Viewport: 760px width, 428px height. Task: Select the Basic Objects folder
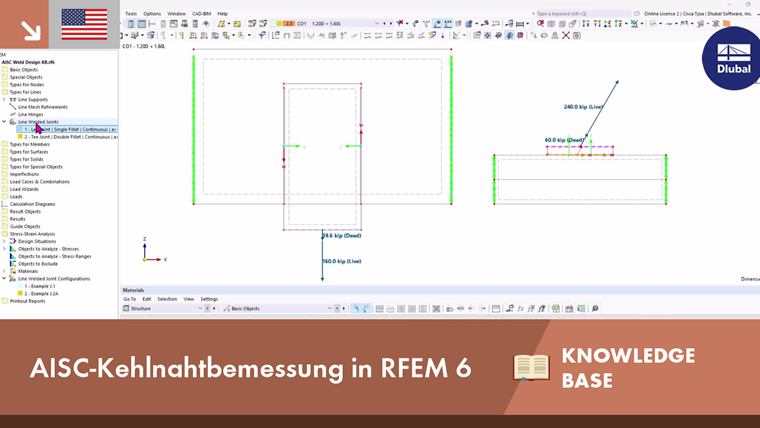click(x=24, y=70)
